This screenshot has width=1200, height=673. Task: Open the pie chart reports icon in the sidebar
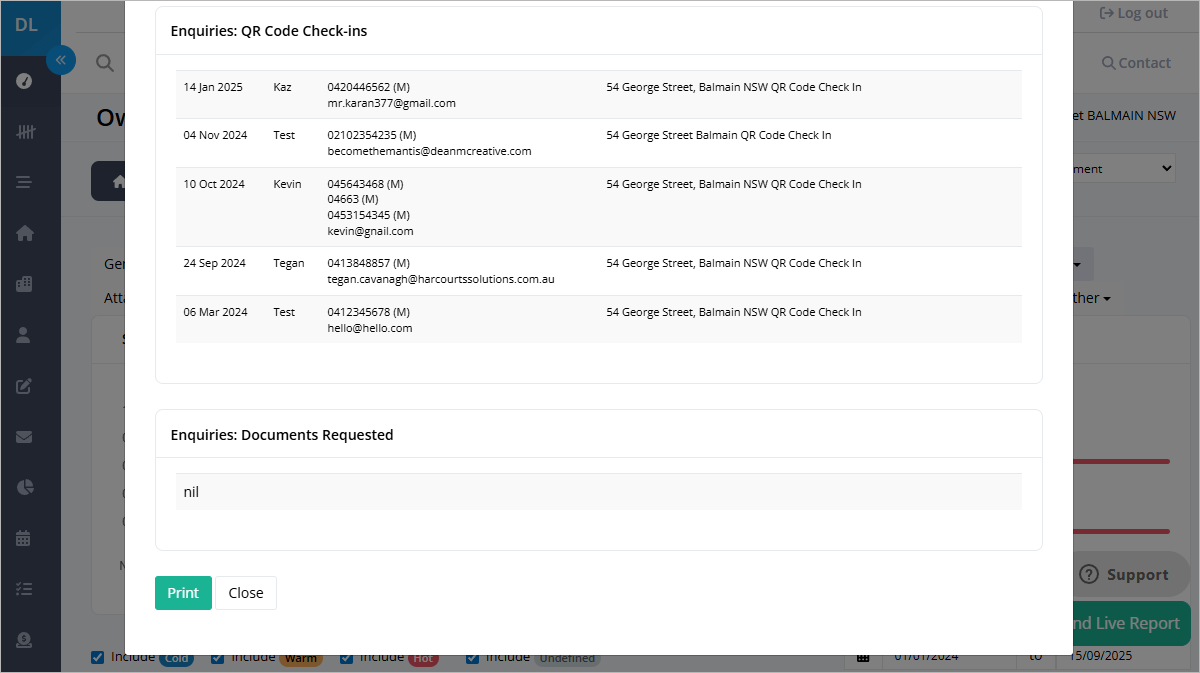[25, 487]
